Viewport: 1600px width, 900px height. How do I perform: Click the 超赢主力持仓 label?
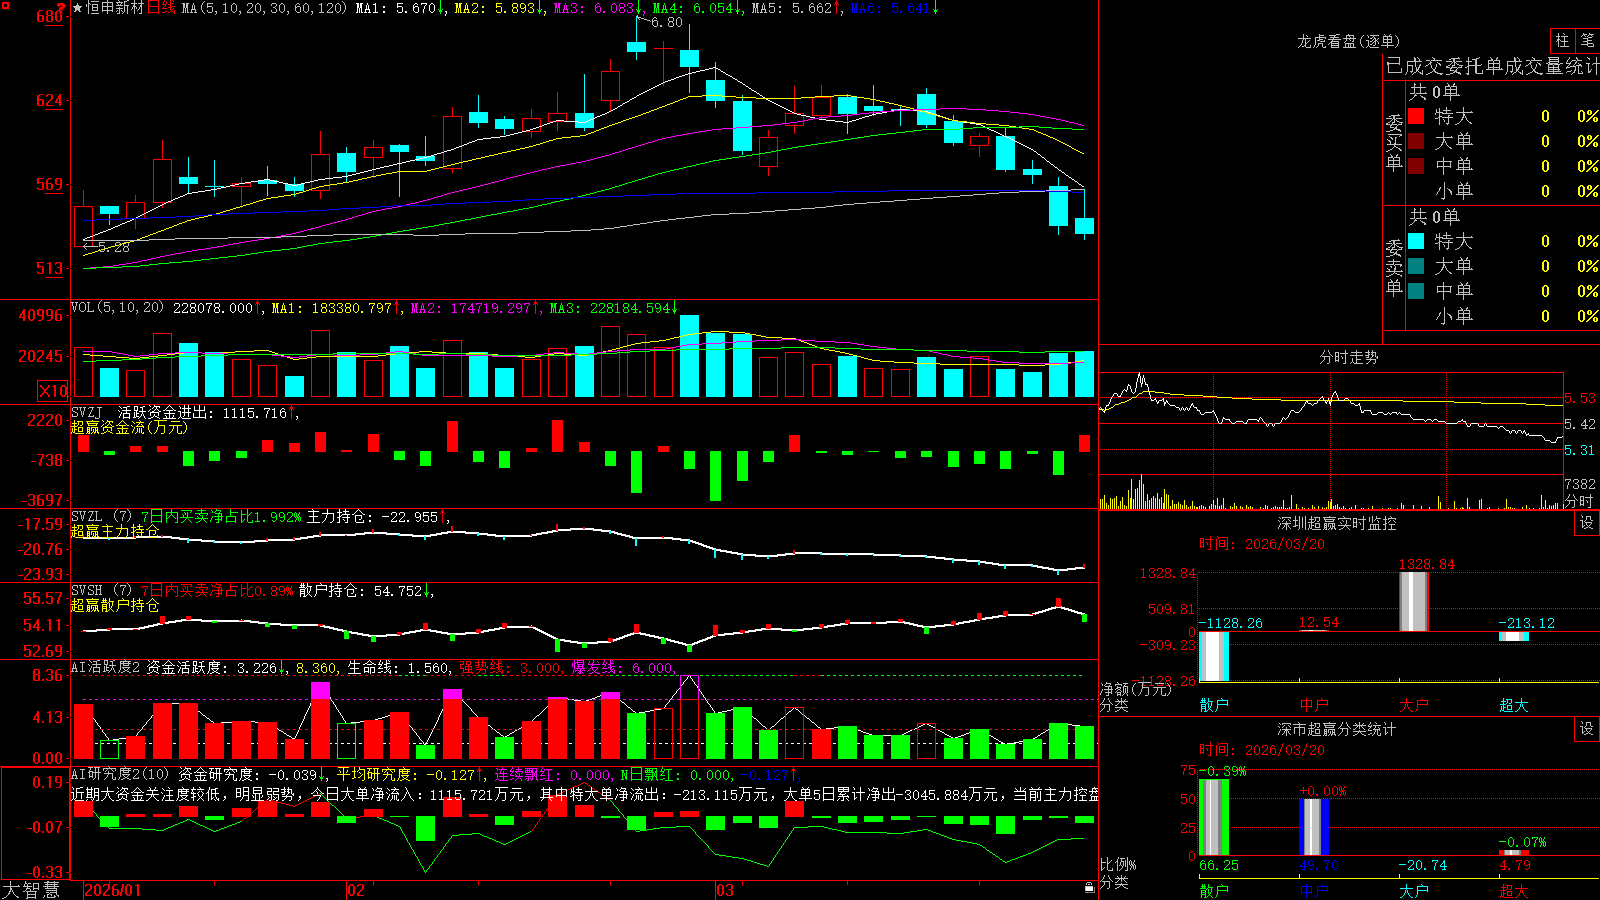pyautogui.click(x=115, y=531)
